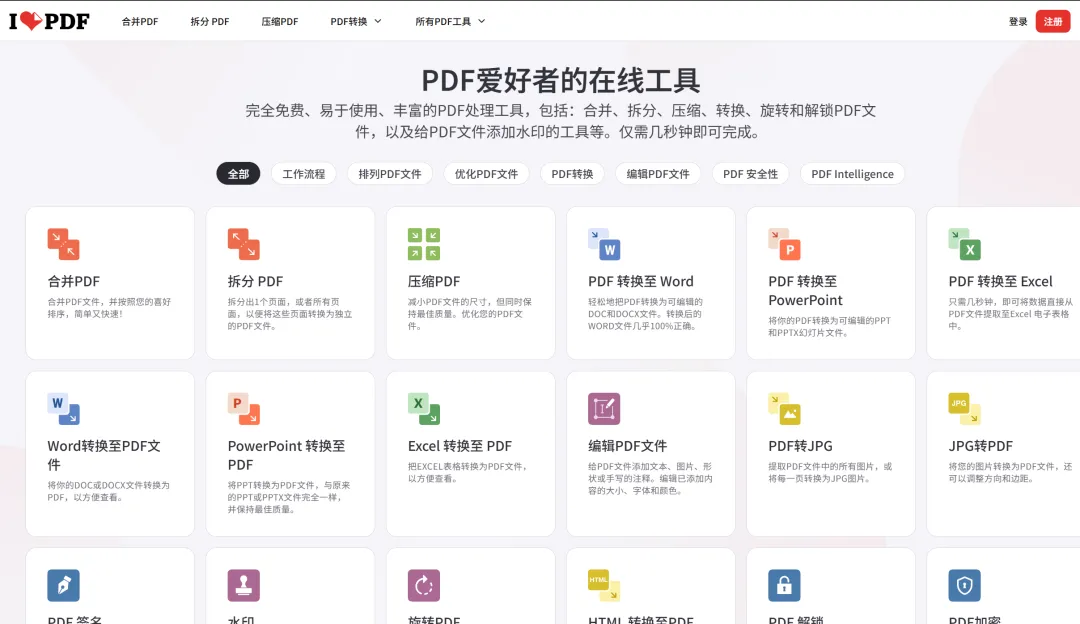Click the Split PDF (拆分 PDF) card icon
Screen dimensions: 1080x624
click(244, 244)
